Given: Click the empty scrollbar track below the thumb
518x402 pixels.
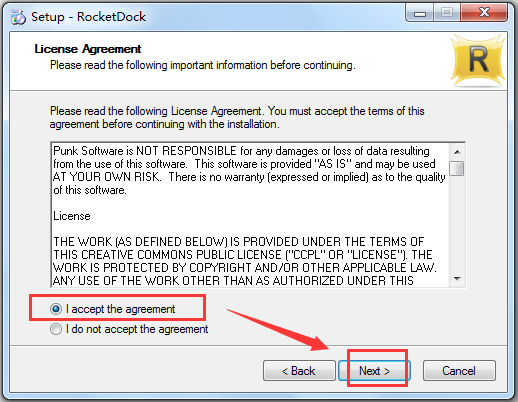Looking at the screenshot, I should coord(457,223).
